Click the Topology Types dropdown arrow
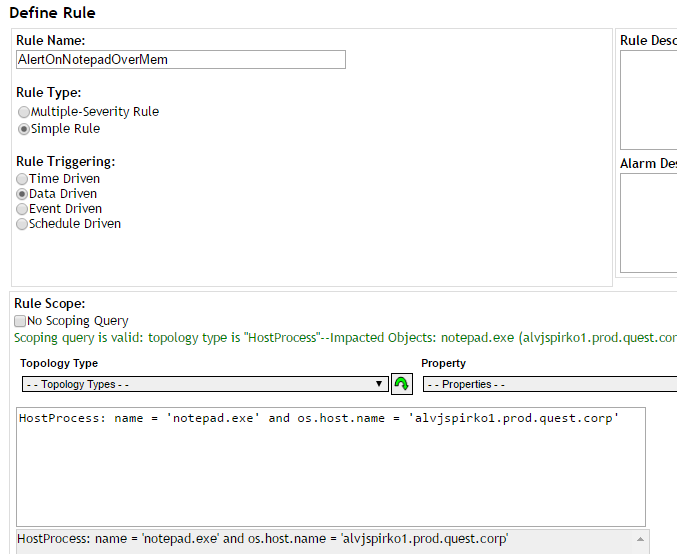 coord(379,384)
